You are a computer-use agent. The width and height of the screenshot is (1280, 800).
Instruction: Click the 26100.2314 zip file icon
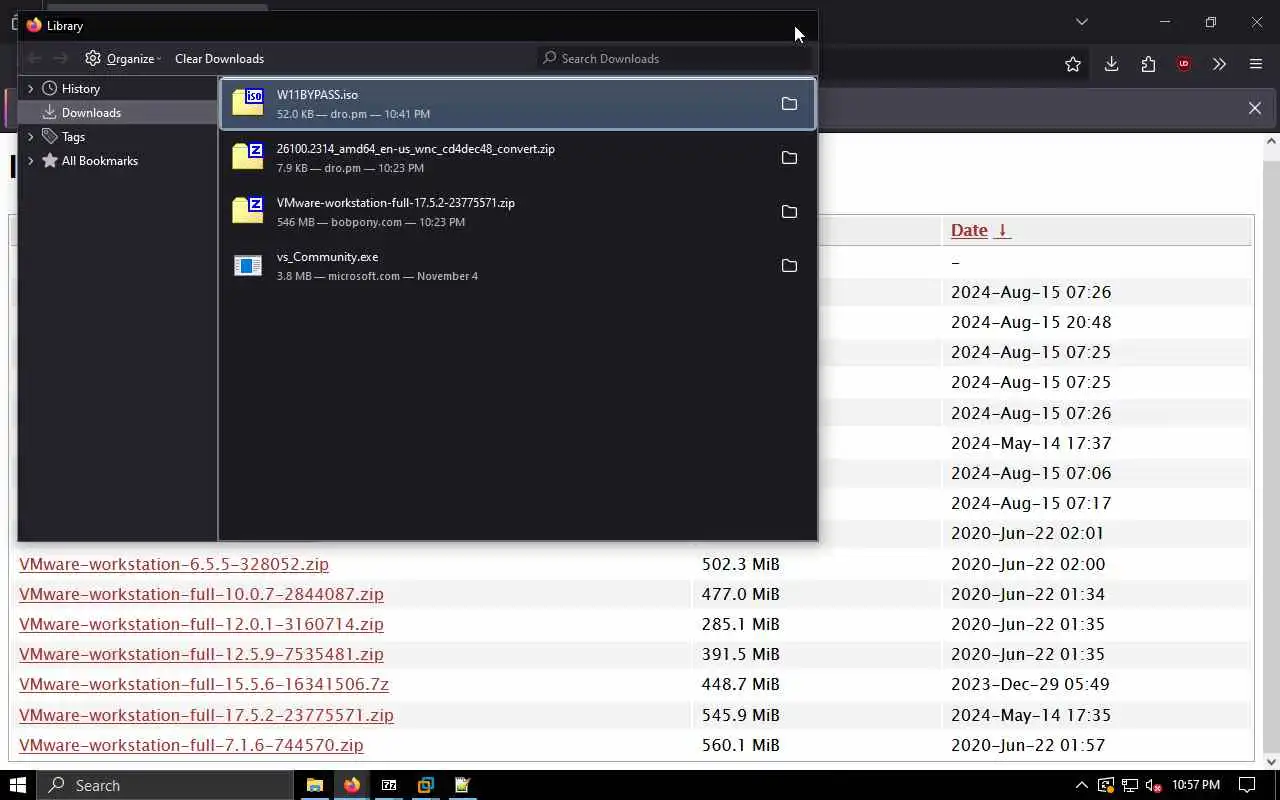coord(248,156)
